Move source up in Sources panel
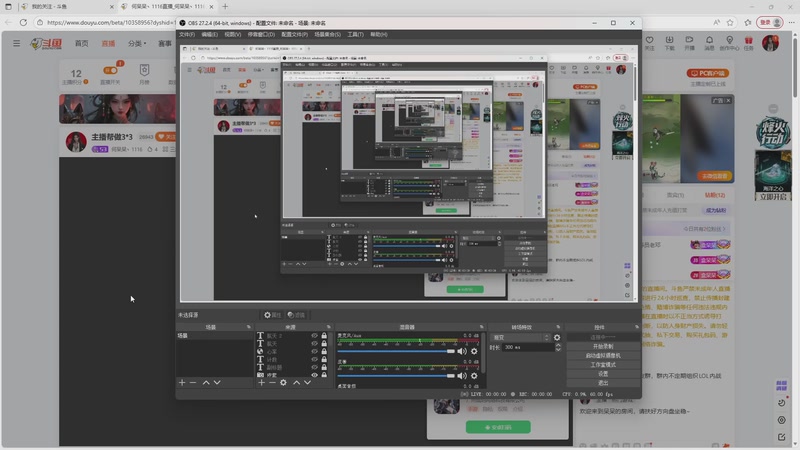Screen dimensions: 800x450 coord(296,382)
